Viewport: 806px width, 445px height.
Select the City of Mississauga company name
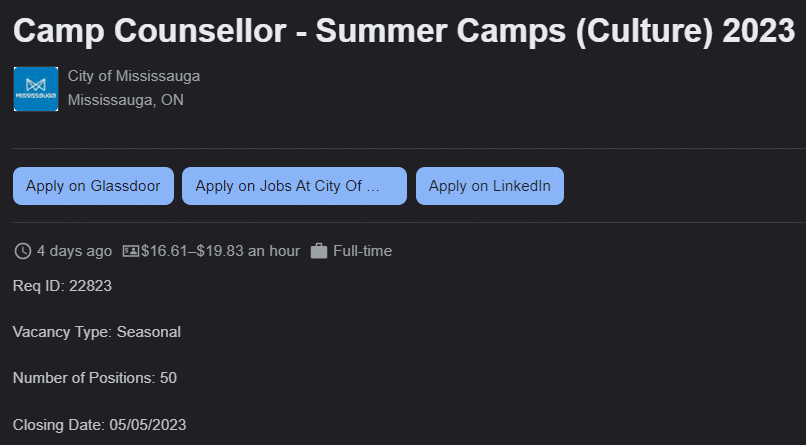coord(134,76)
